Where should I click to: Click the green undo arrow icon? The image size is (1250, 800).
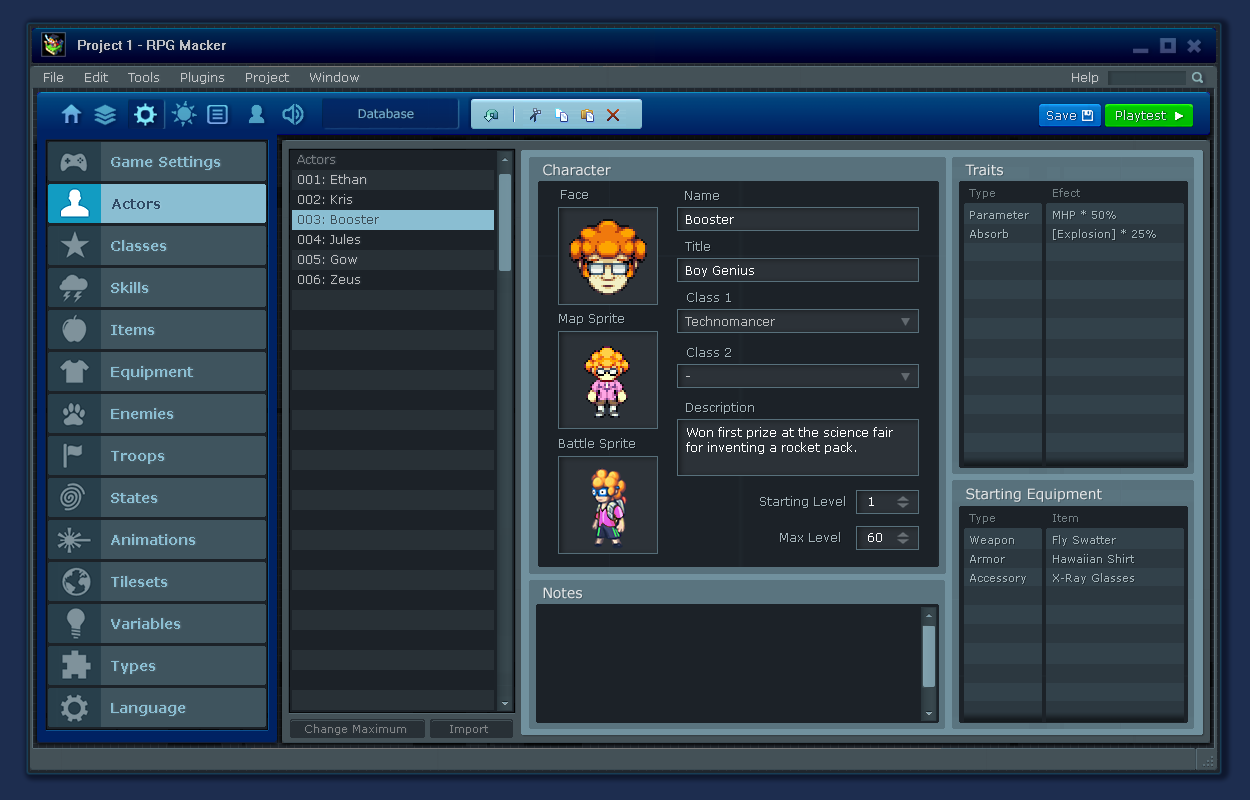pyautogui.click(x=491, y=115)
